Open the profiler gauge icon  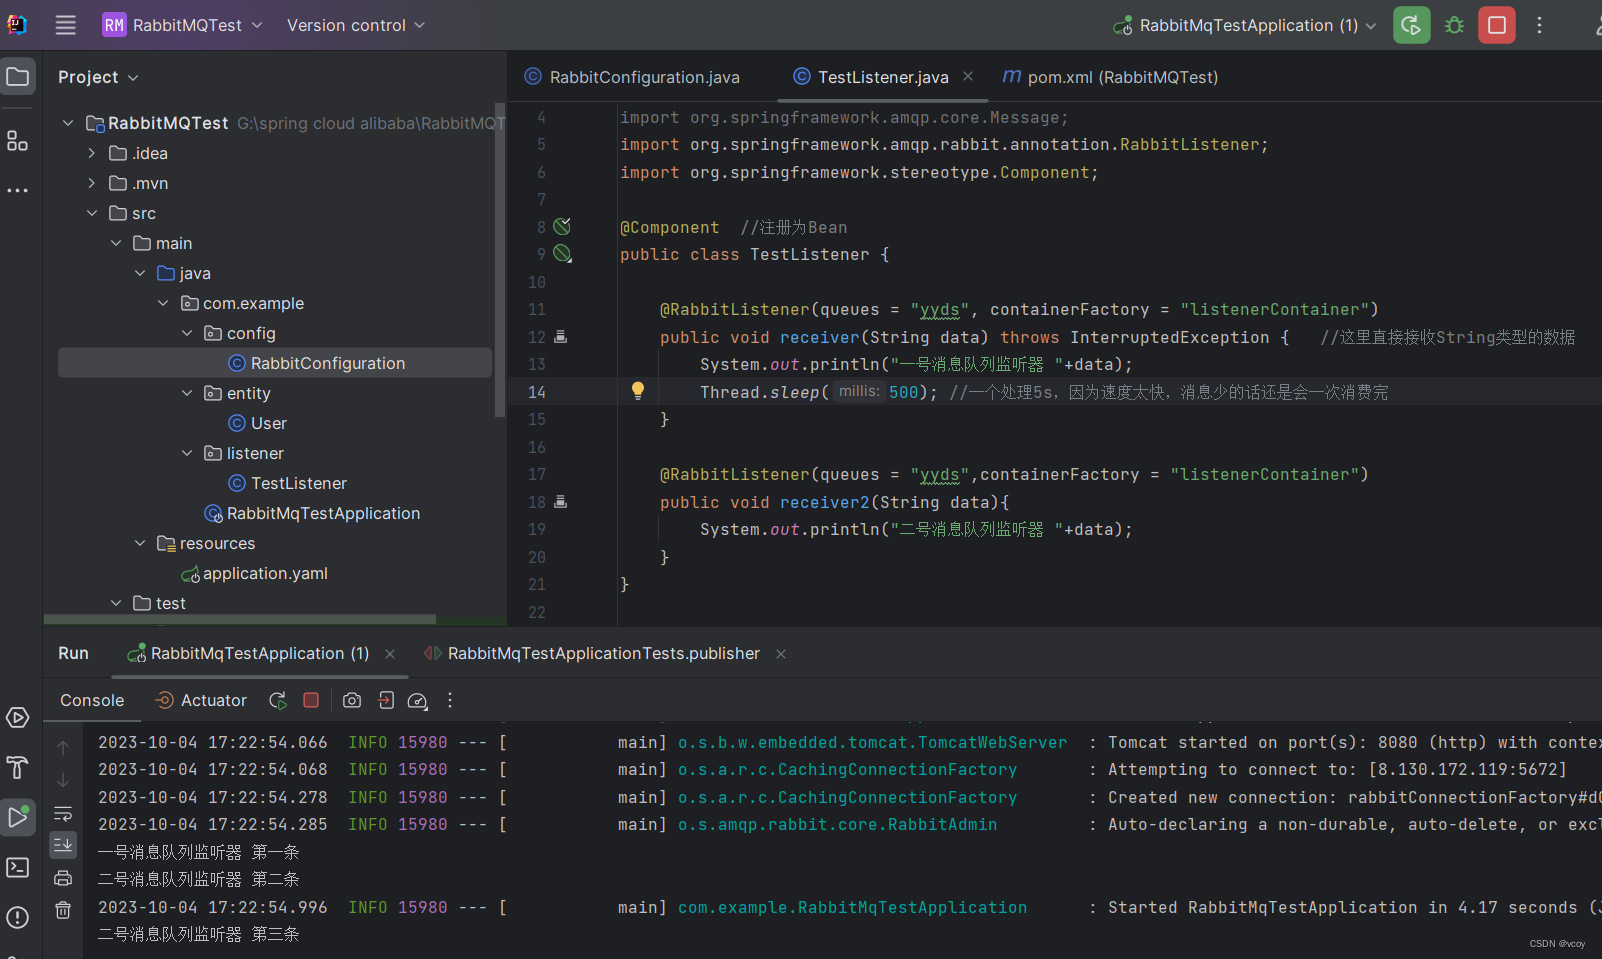tap(418, 701)
